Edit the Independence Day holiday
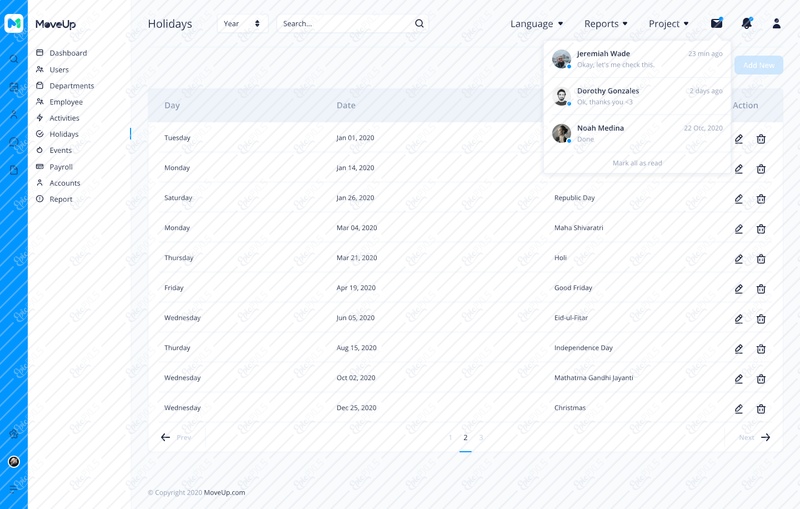Image resolution: width=800 pixels, height=509 pixels. (738, 349)
